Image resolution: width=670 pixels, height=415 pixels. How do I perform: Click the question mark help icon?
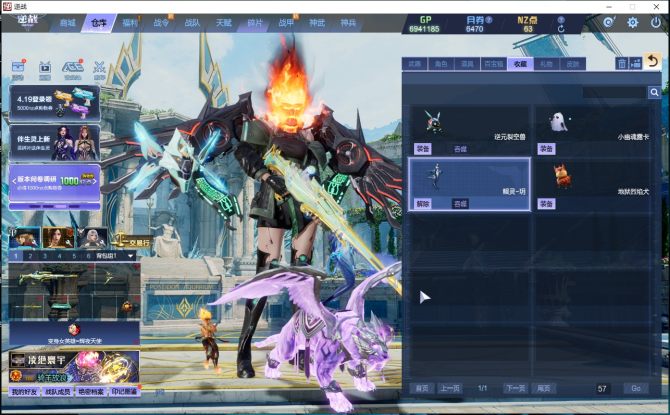(561, 20)
